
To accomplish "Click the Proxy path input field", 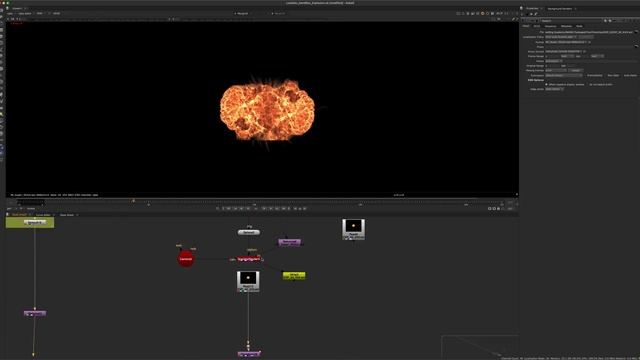I will pos(589,47).
